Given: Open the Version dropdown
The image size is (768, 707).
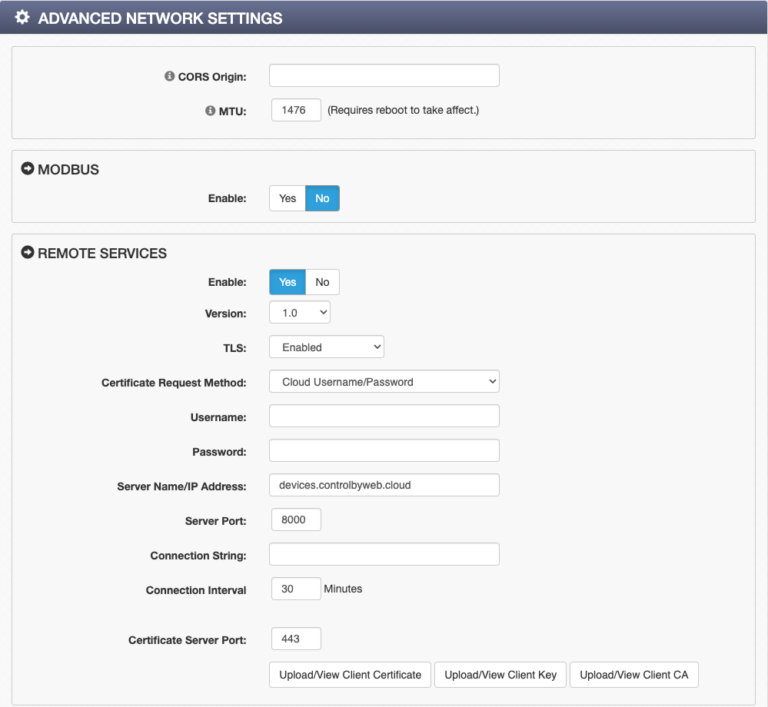Looking at the screenshot, I should (x=299, y=313).
